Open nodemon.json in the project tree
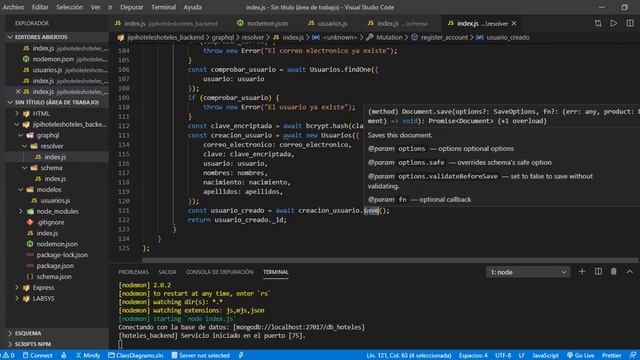 57,244
